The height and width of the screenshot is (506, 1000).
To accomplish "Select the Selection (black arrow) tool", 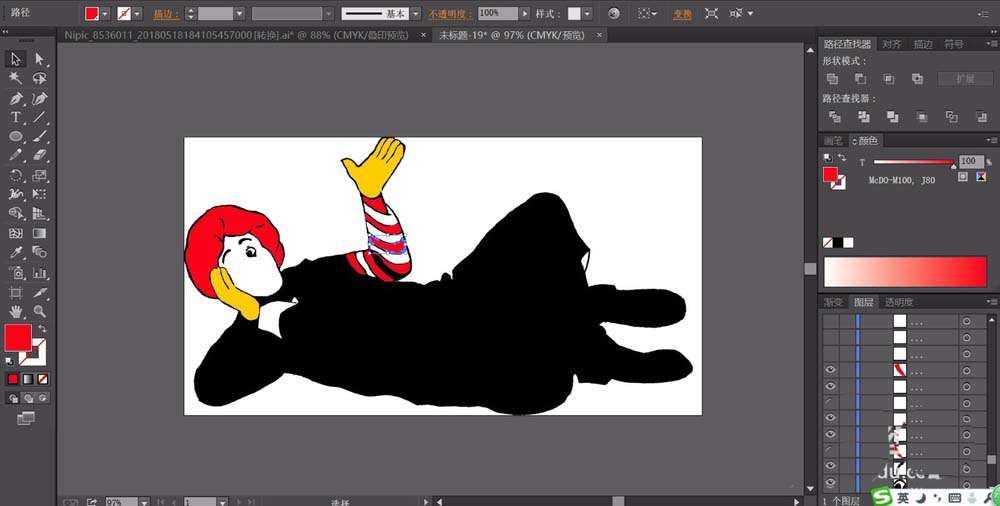I will tap(15, 59).
